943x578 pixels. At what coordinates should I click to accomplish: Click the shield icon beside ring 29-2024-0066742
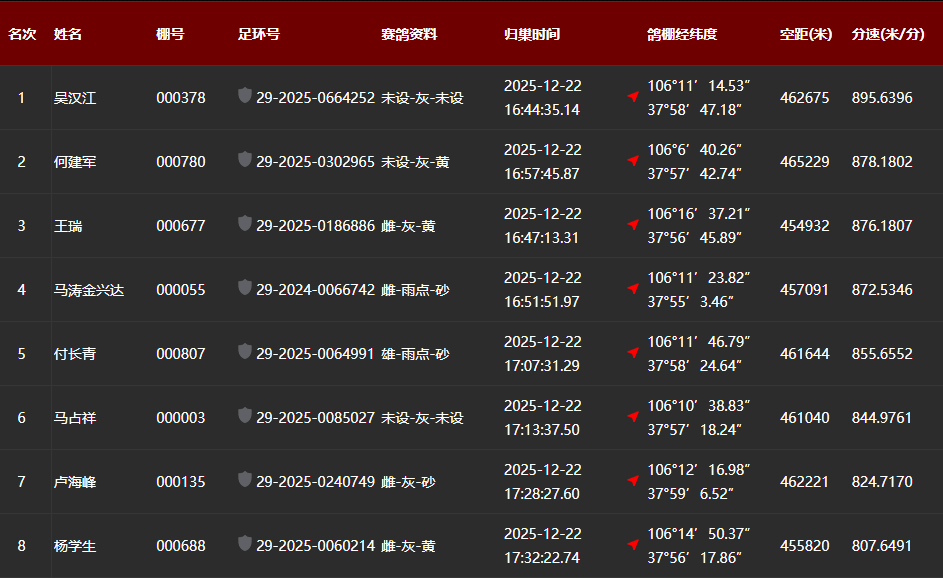coord(245,288)
